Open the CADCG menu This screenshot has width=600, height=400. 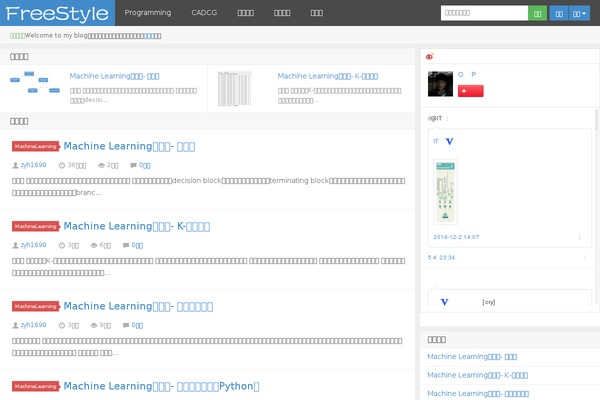point(204,13)
